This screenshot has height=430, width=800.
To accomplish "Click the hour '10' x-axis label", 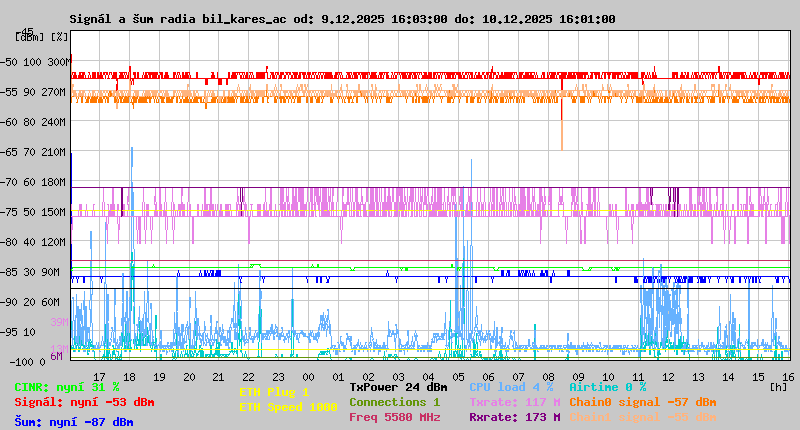I will coord(608,377).
